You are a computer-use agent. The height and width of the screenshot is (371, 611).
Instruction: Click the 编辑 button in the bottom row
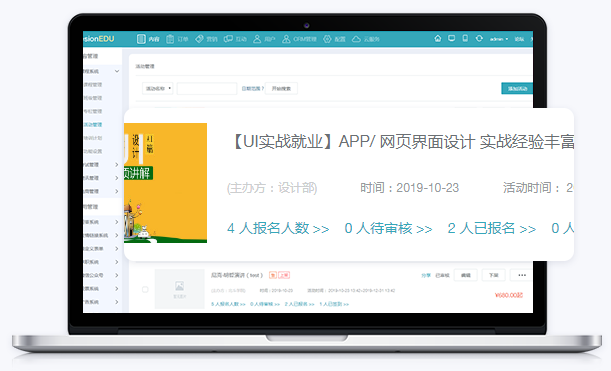[x=466, y=275]
